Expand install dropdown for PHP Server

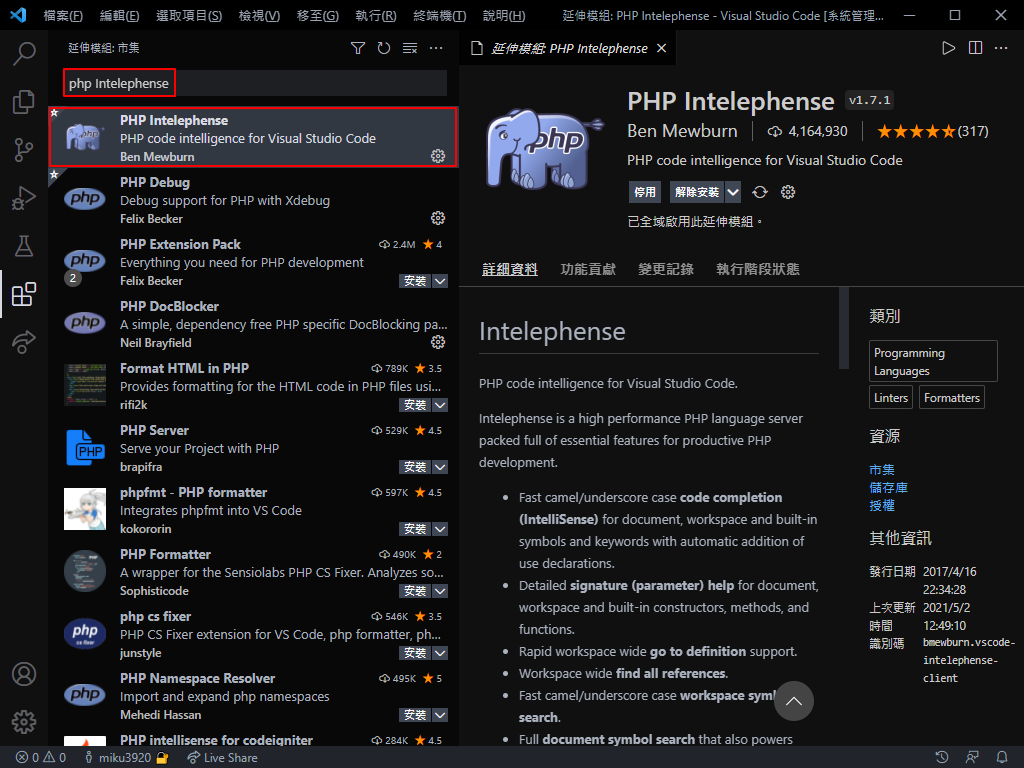click(x=441, y=467)
